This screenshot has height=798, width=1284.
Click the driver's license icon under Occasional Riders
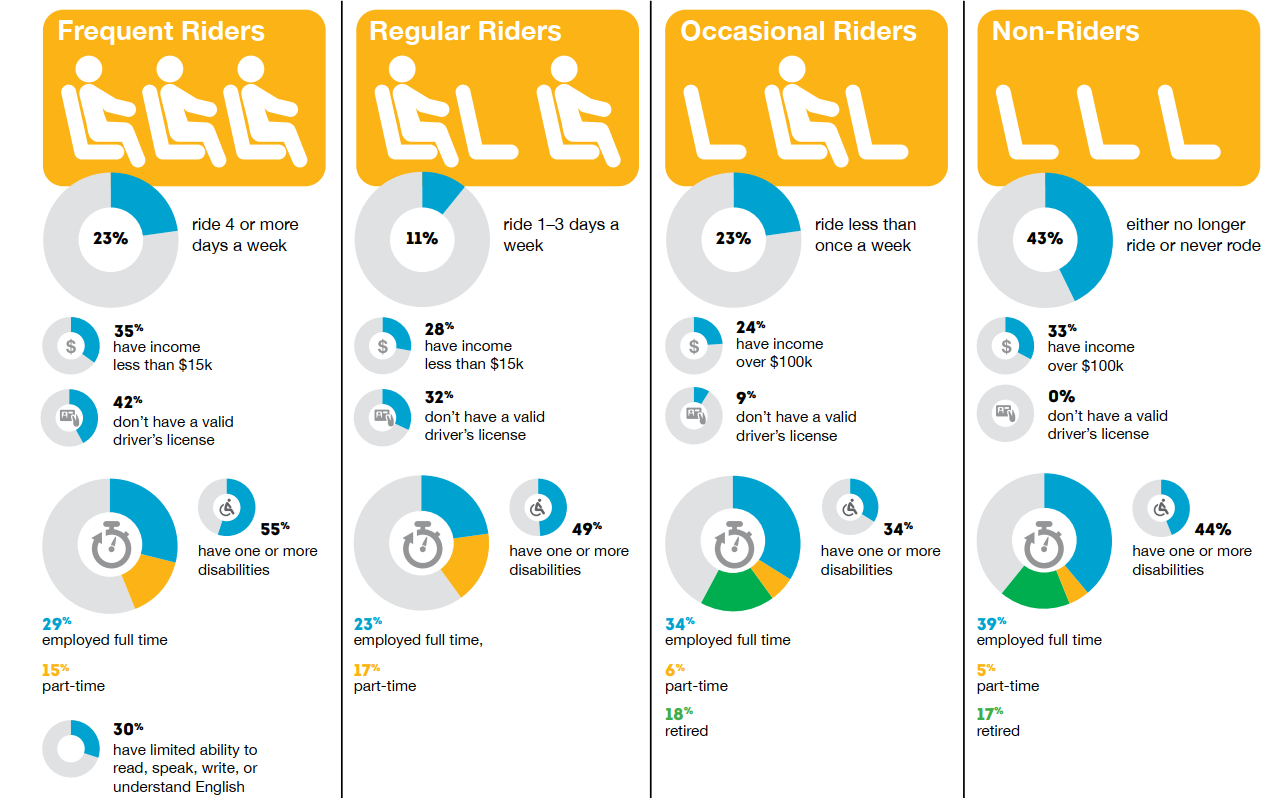(694, 416)
